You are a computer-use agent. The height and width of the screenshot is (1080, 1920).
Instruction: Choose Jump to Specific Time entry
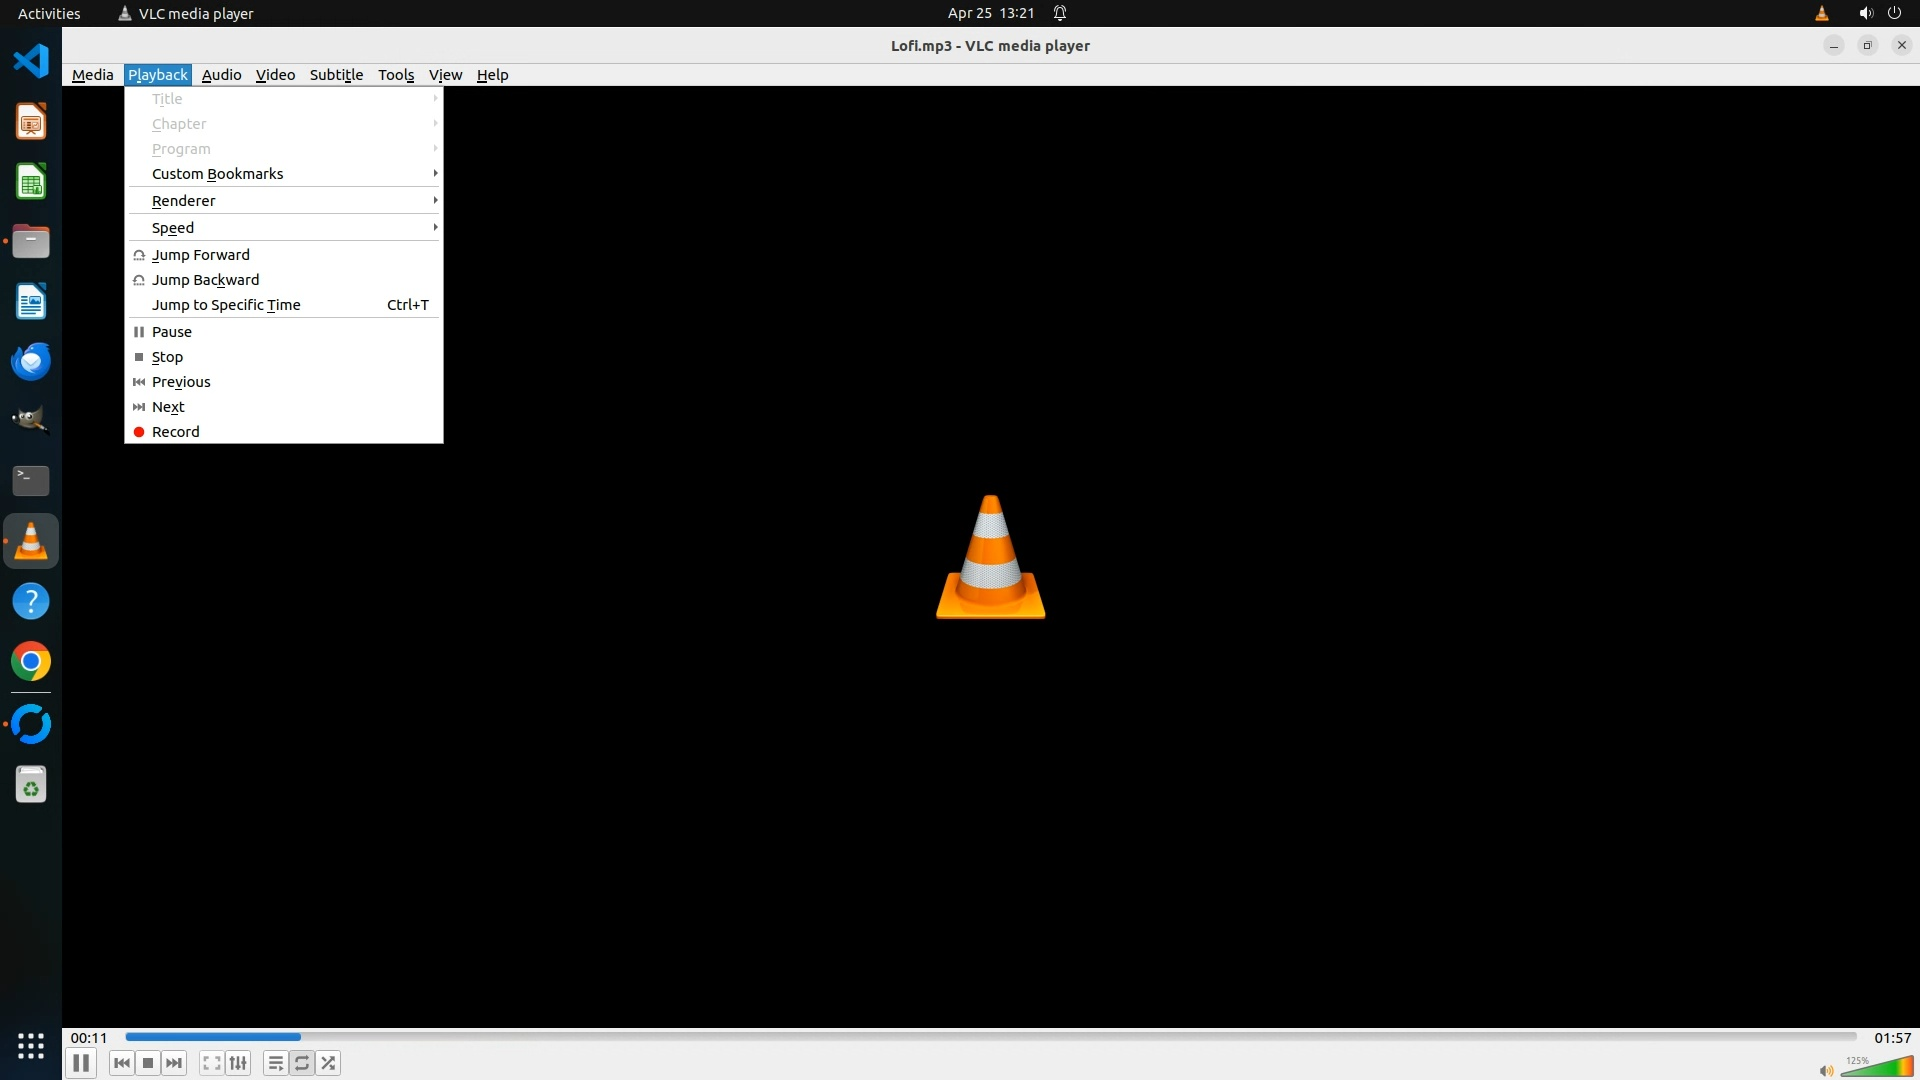226,305
